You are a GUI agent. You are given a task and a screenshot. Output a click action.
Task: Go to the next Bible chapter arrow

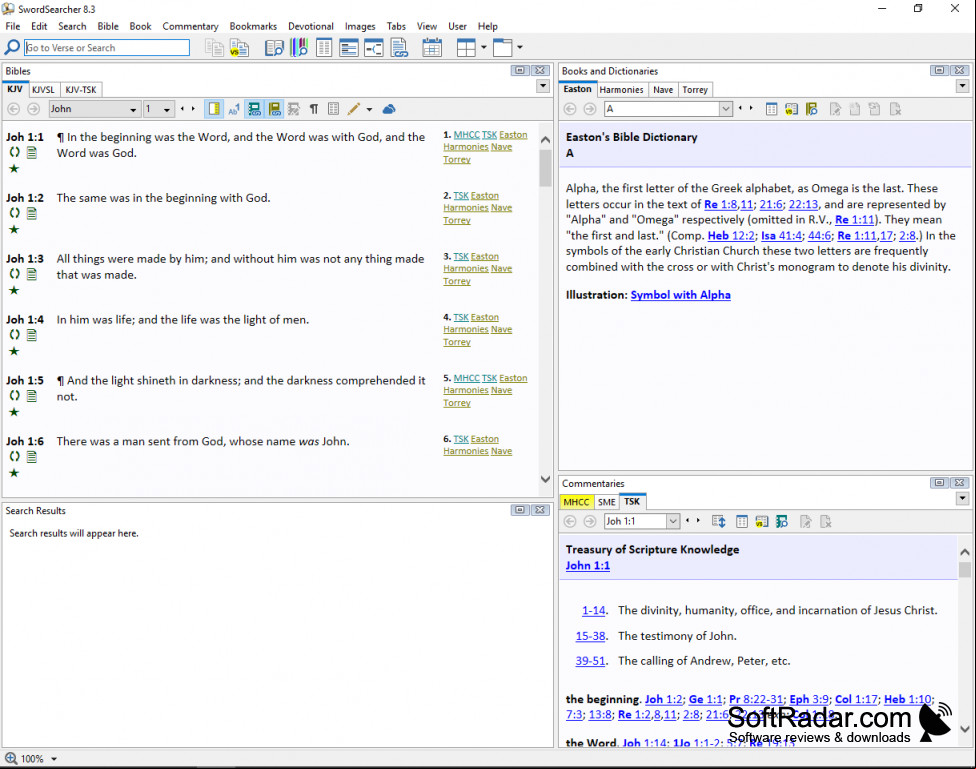coord(194,109)
